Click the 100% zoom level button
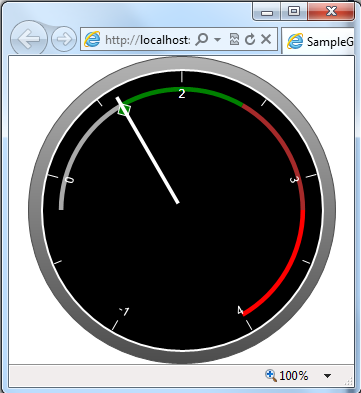Image resolution: width=361 pixels, height=393 pixels. pyautogui.click(x=293, y=376)
